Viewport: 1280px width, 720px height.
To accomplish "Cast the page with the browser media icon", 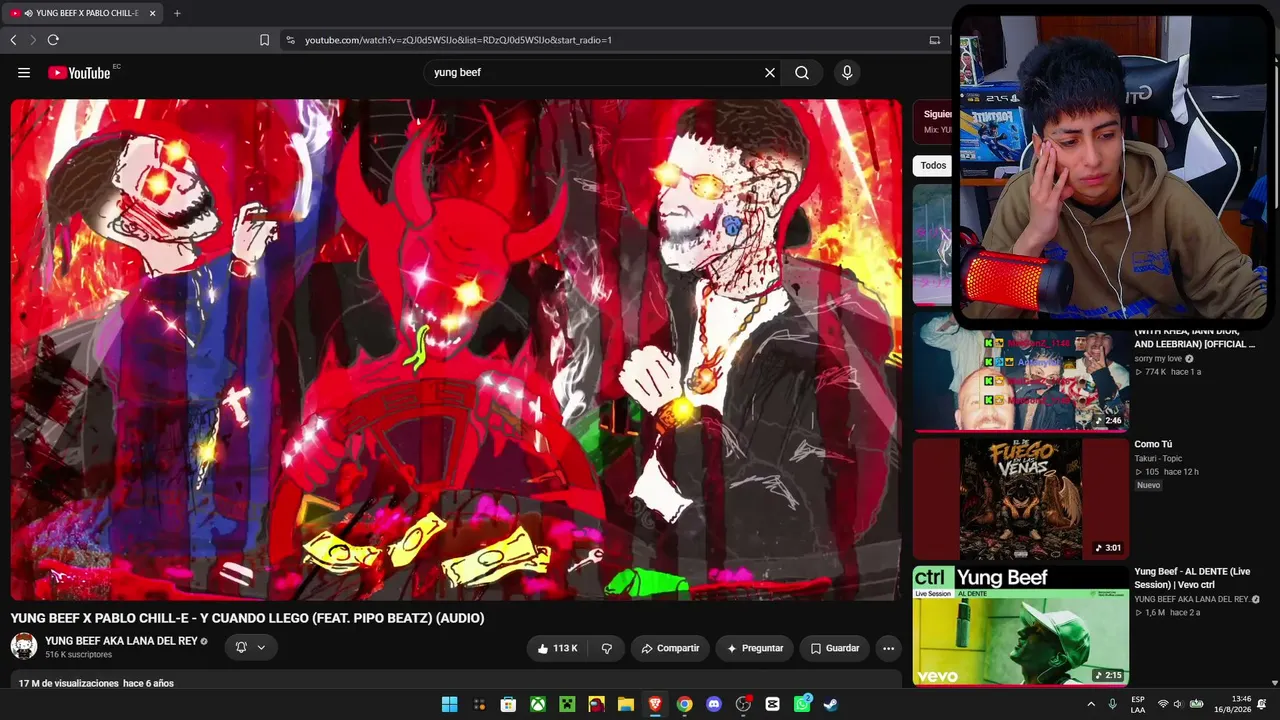I will click(935, 40).
